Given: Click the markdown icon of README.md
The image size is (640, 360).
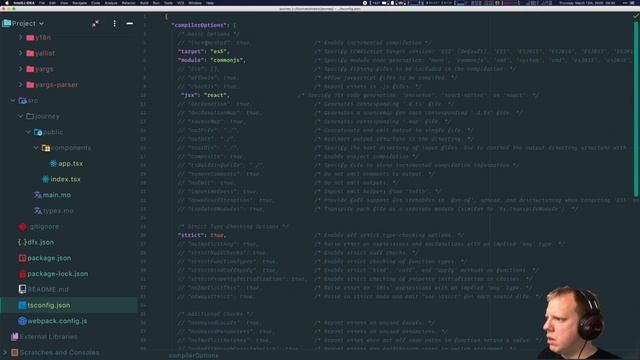Looking at the screenshot, I should click(x=22, y=289).
